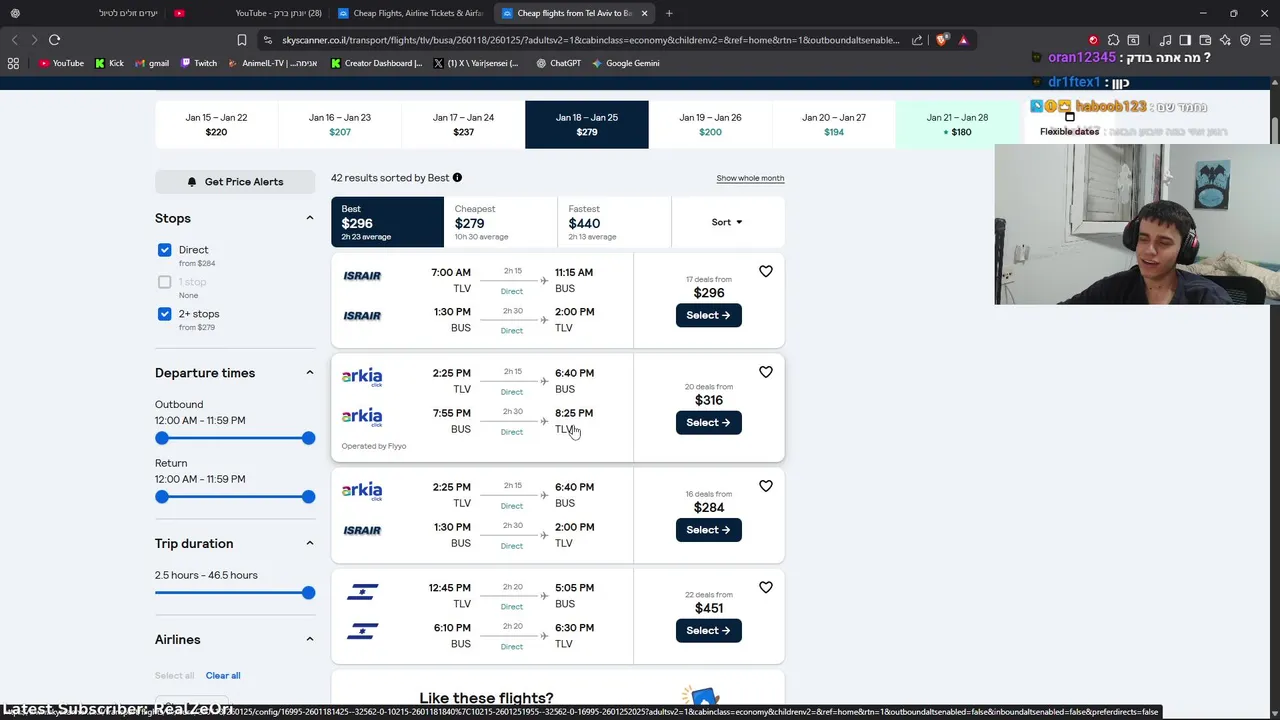This screenshot has height=720, width=1280.
Task: Open the Brave VPN shield icon
Action: pos(1245,40)
